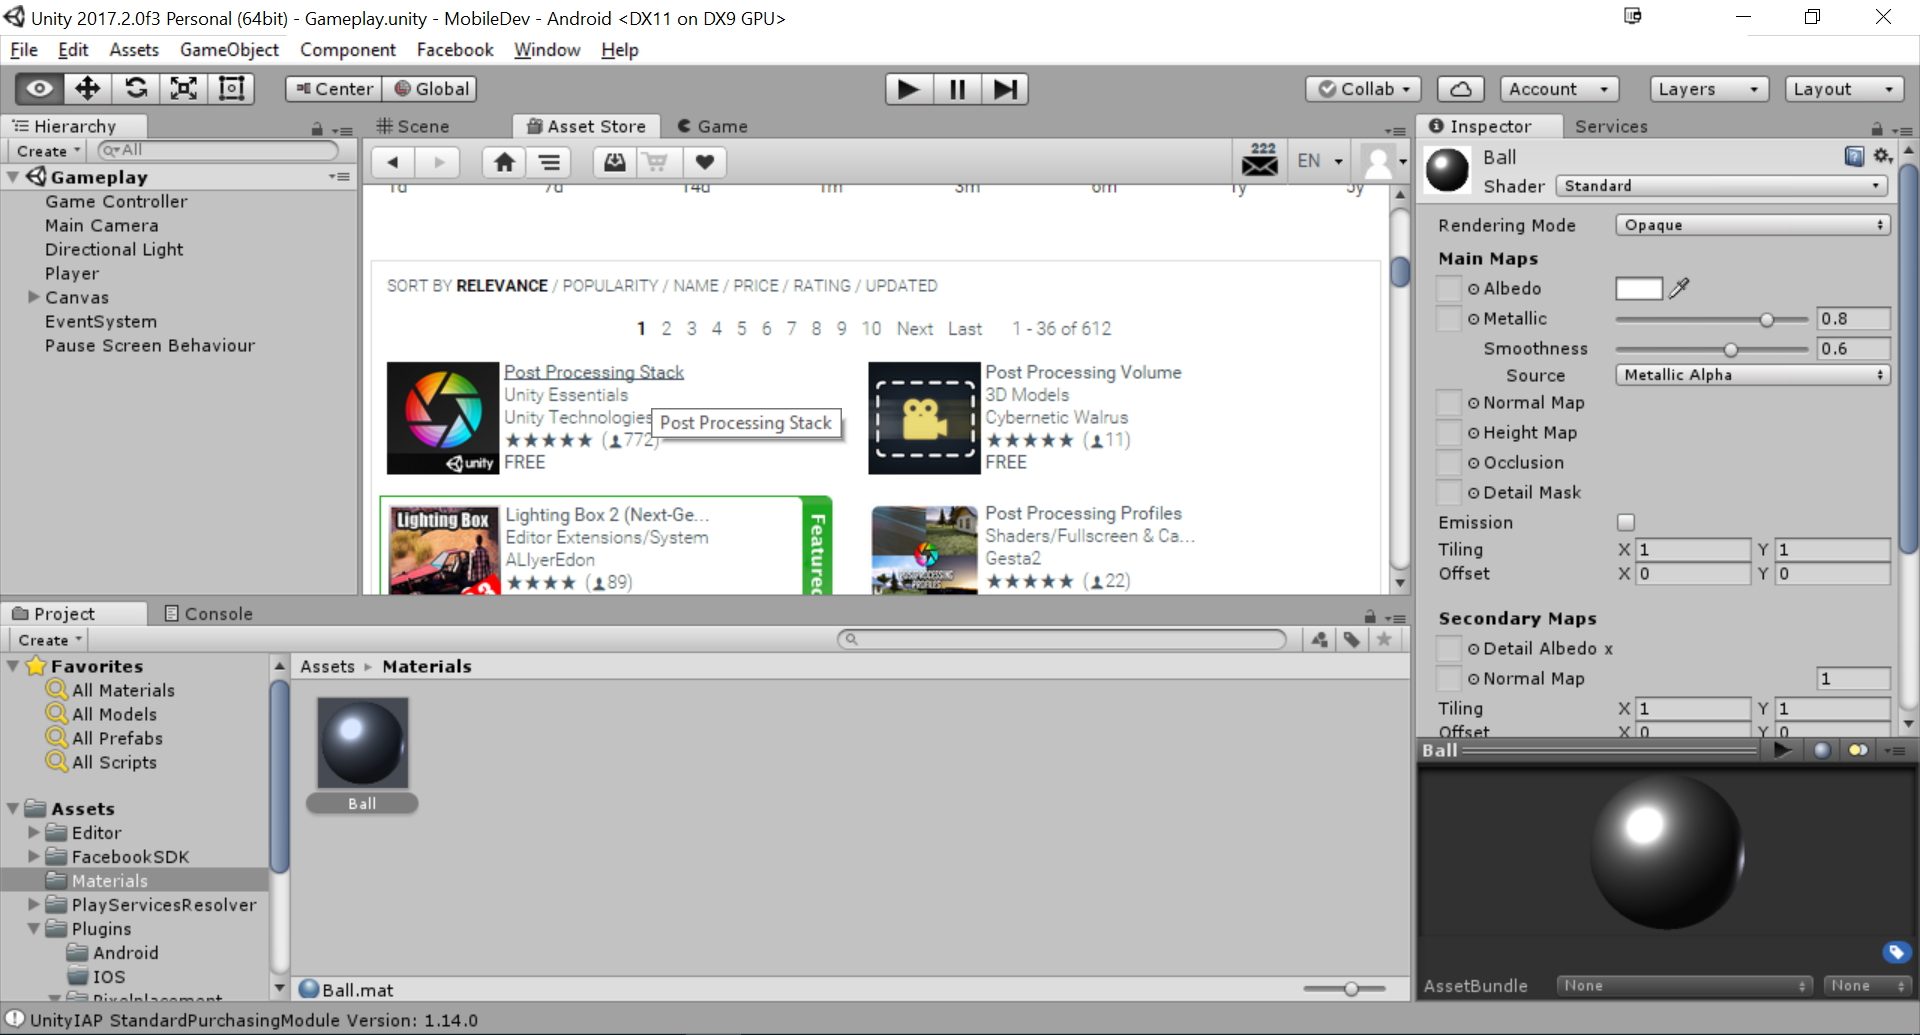The image size is (1920, 1035).
Task: Switch preview mesh shape in Ball preview
Action: tap(1822, 750)
